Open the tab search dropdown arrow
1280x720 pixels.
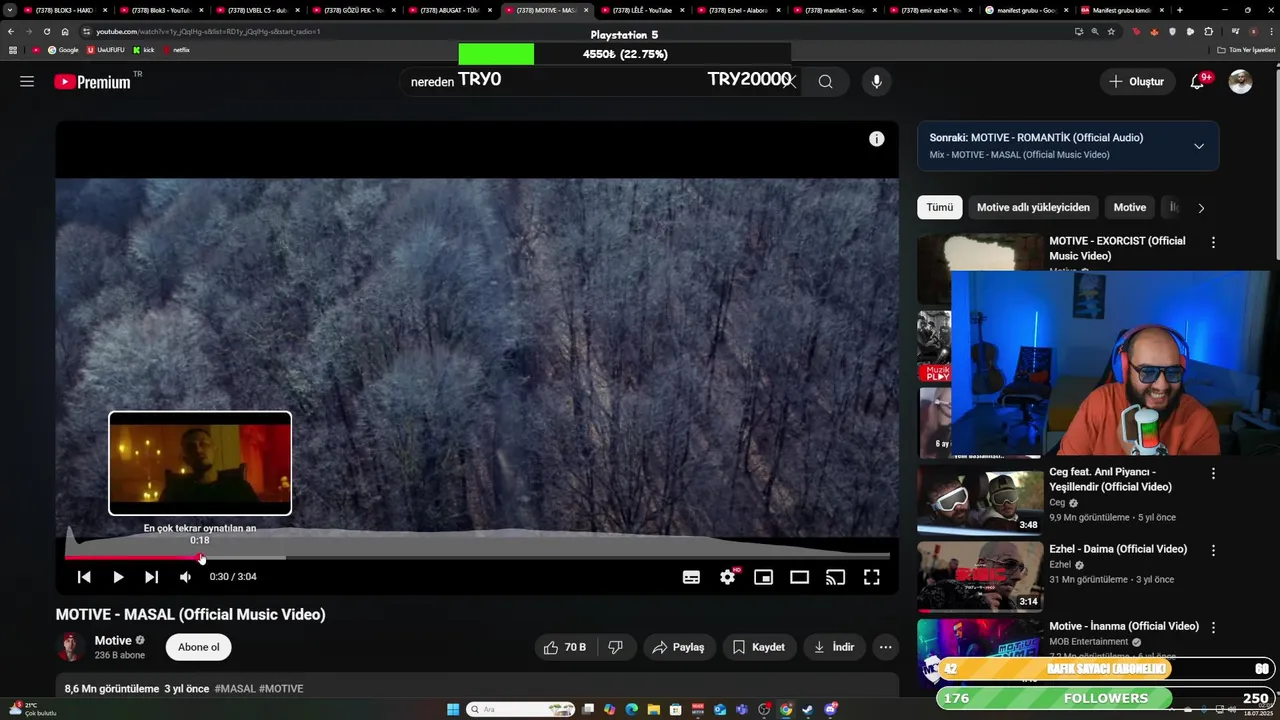click(x=10, y=10)
